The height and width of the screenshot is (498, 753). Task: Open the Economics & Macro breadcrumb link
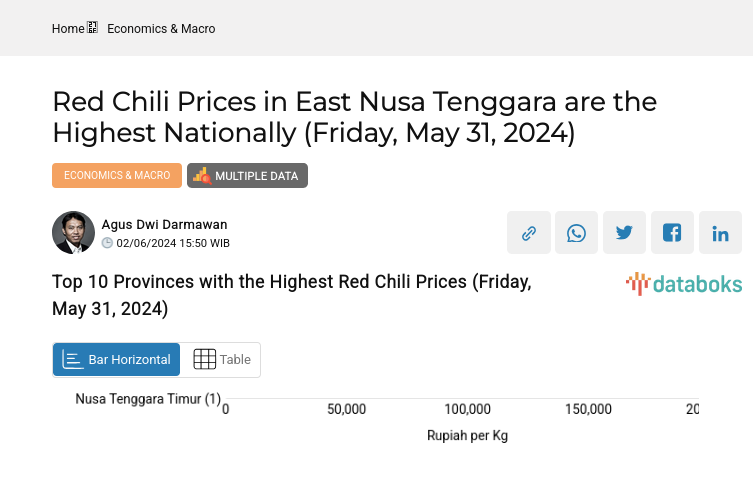click(161, 29)
